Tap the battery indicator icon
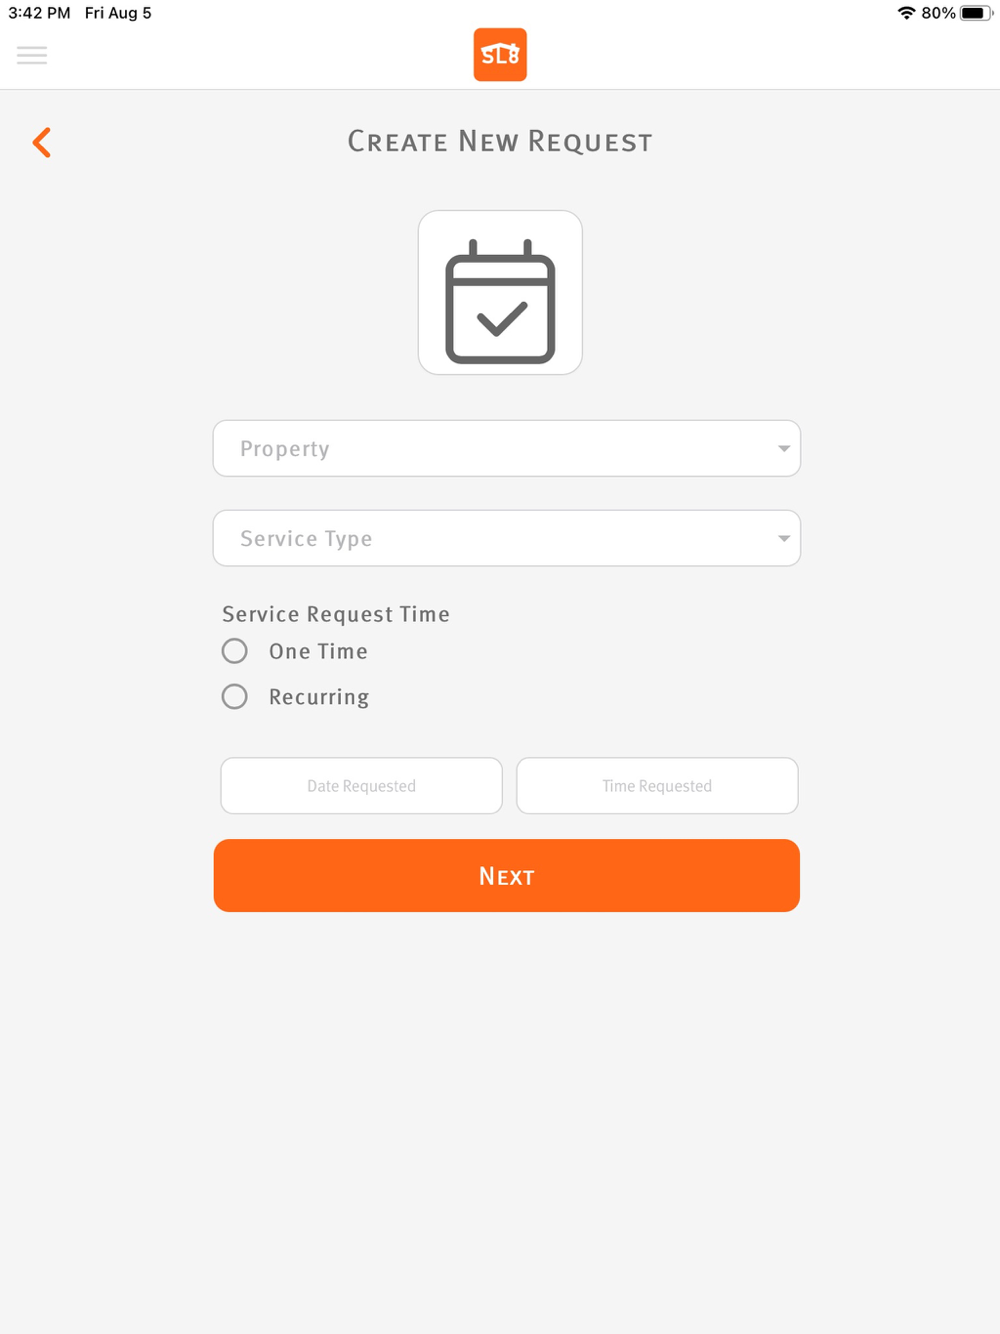1000x1334 pixels. (x=976, y=13)
